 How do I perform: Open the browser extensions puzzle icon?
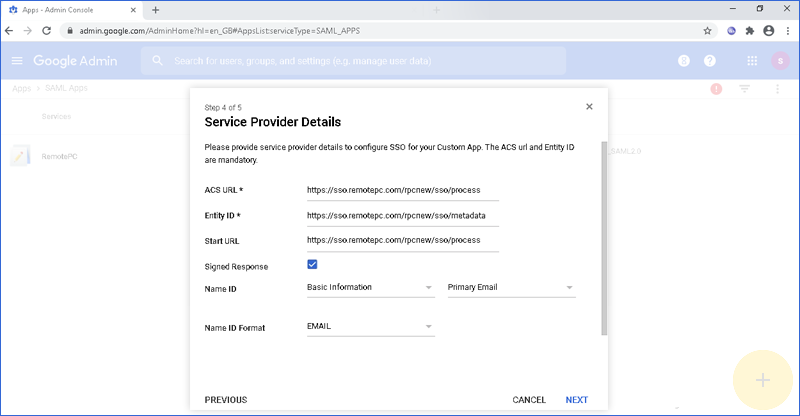click(749, 31)
